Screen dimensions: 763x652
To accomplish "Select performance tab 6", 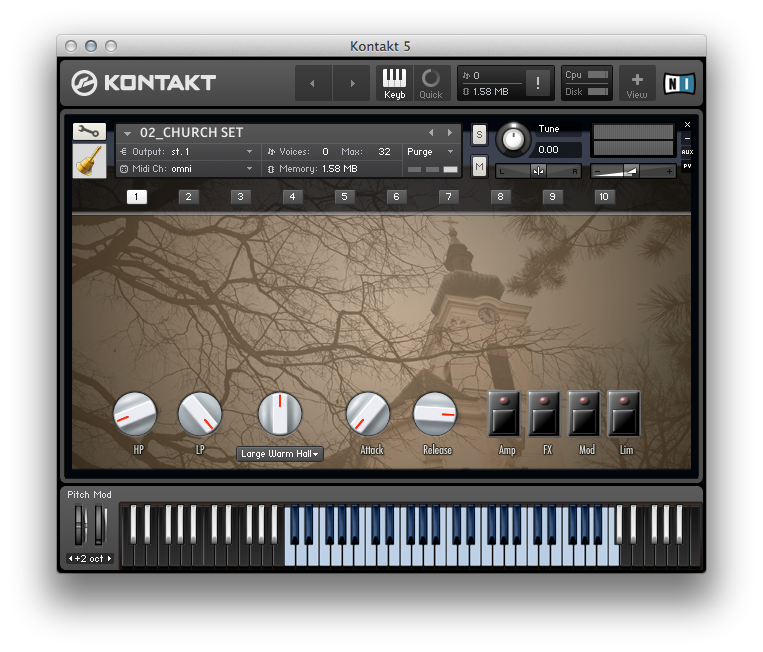I will pyautogui.click(x=397, y=197).
